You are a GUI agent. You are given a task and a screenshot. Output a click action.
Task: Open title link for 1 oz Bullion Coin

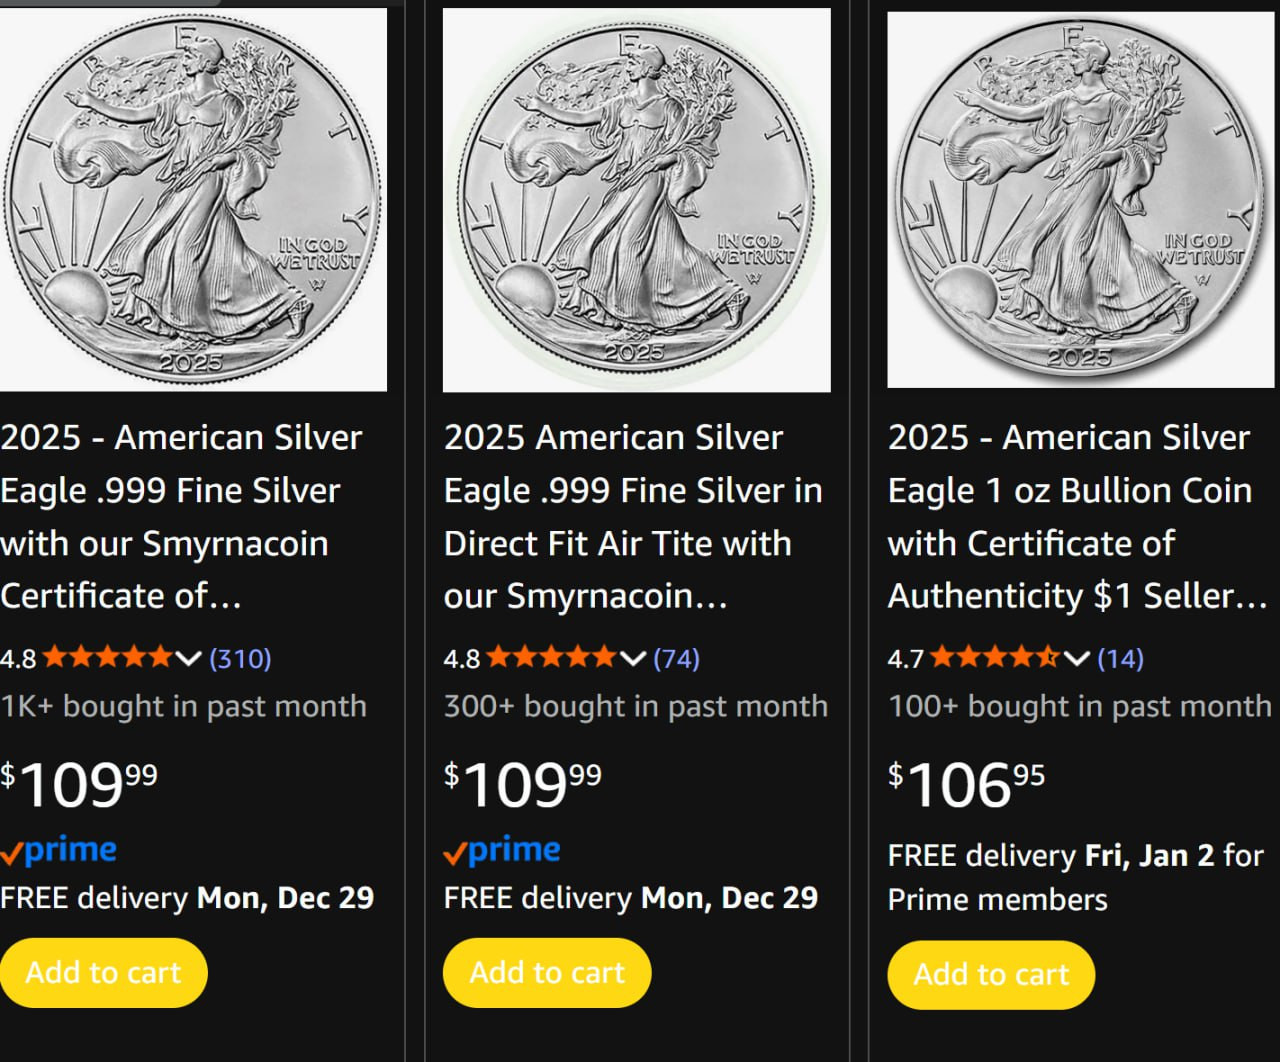coord(1070,516)
